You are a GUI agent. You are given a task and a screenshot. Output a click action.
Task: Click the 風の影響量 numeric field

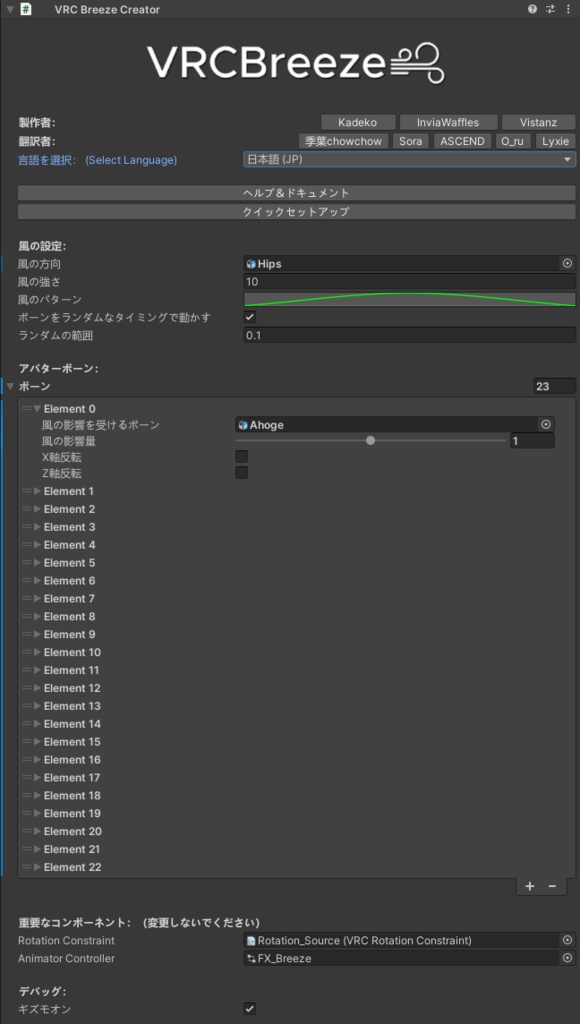(x=532, y=441)
